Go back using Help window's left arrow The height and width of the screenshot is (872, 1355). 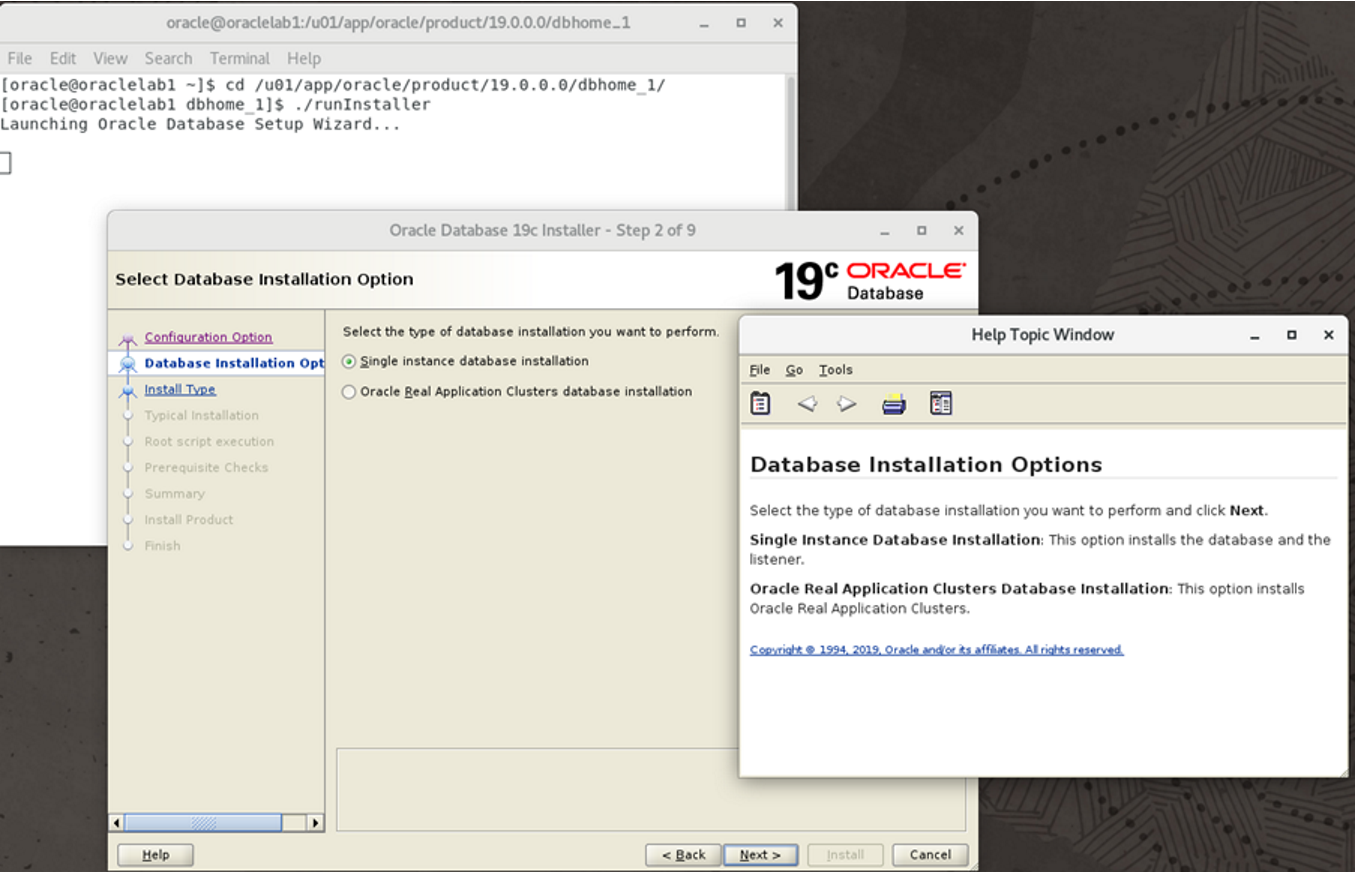pos(807,404)
